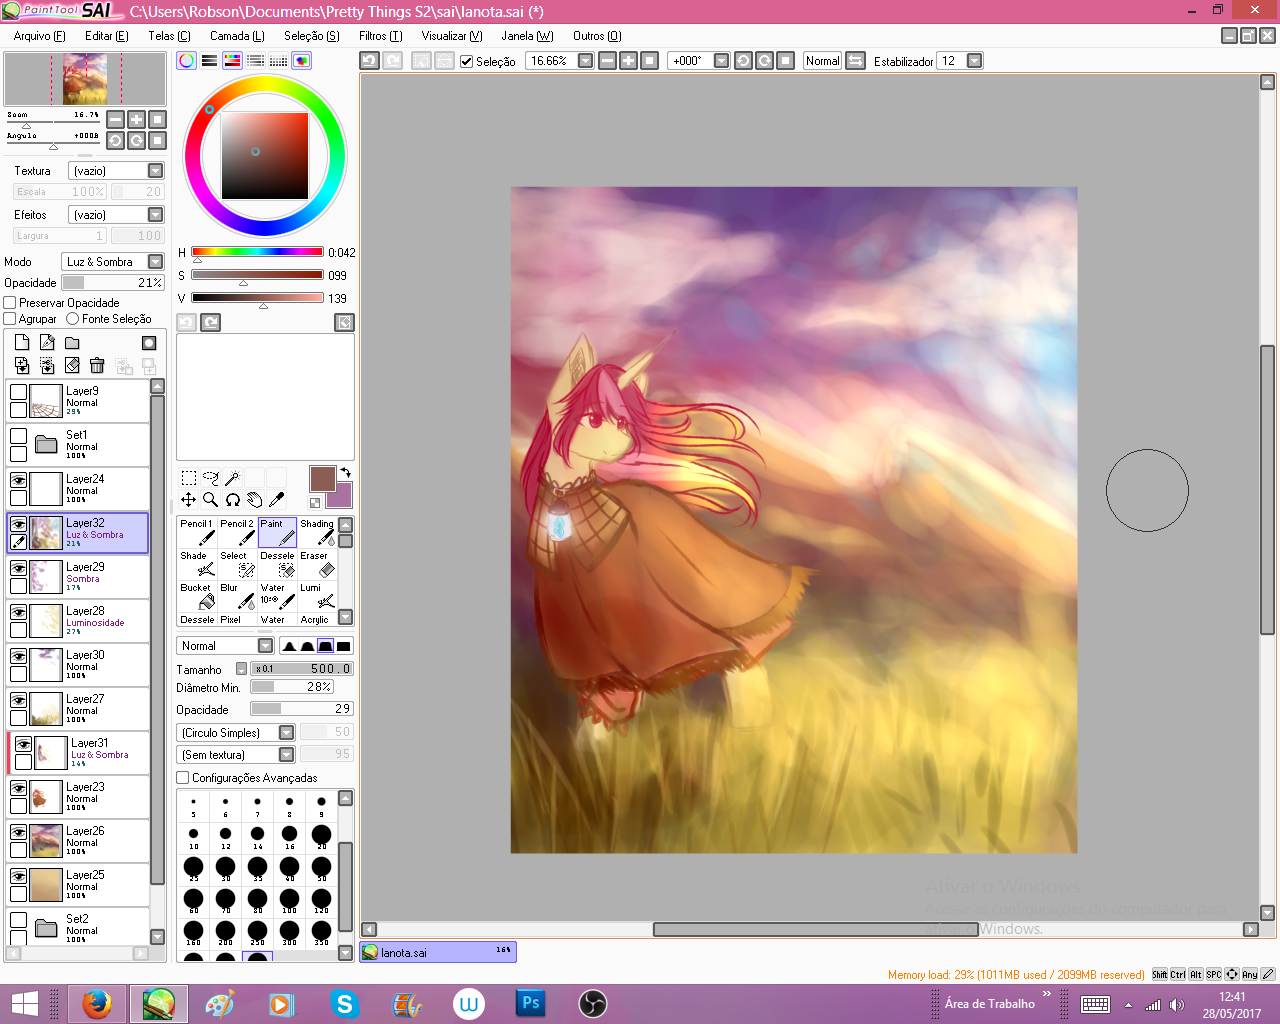Click the navigator preview thumbnail
The width and height of the screenshot is (1280, 1024).
pyautogui.click(x=85, y=79)
